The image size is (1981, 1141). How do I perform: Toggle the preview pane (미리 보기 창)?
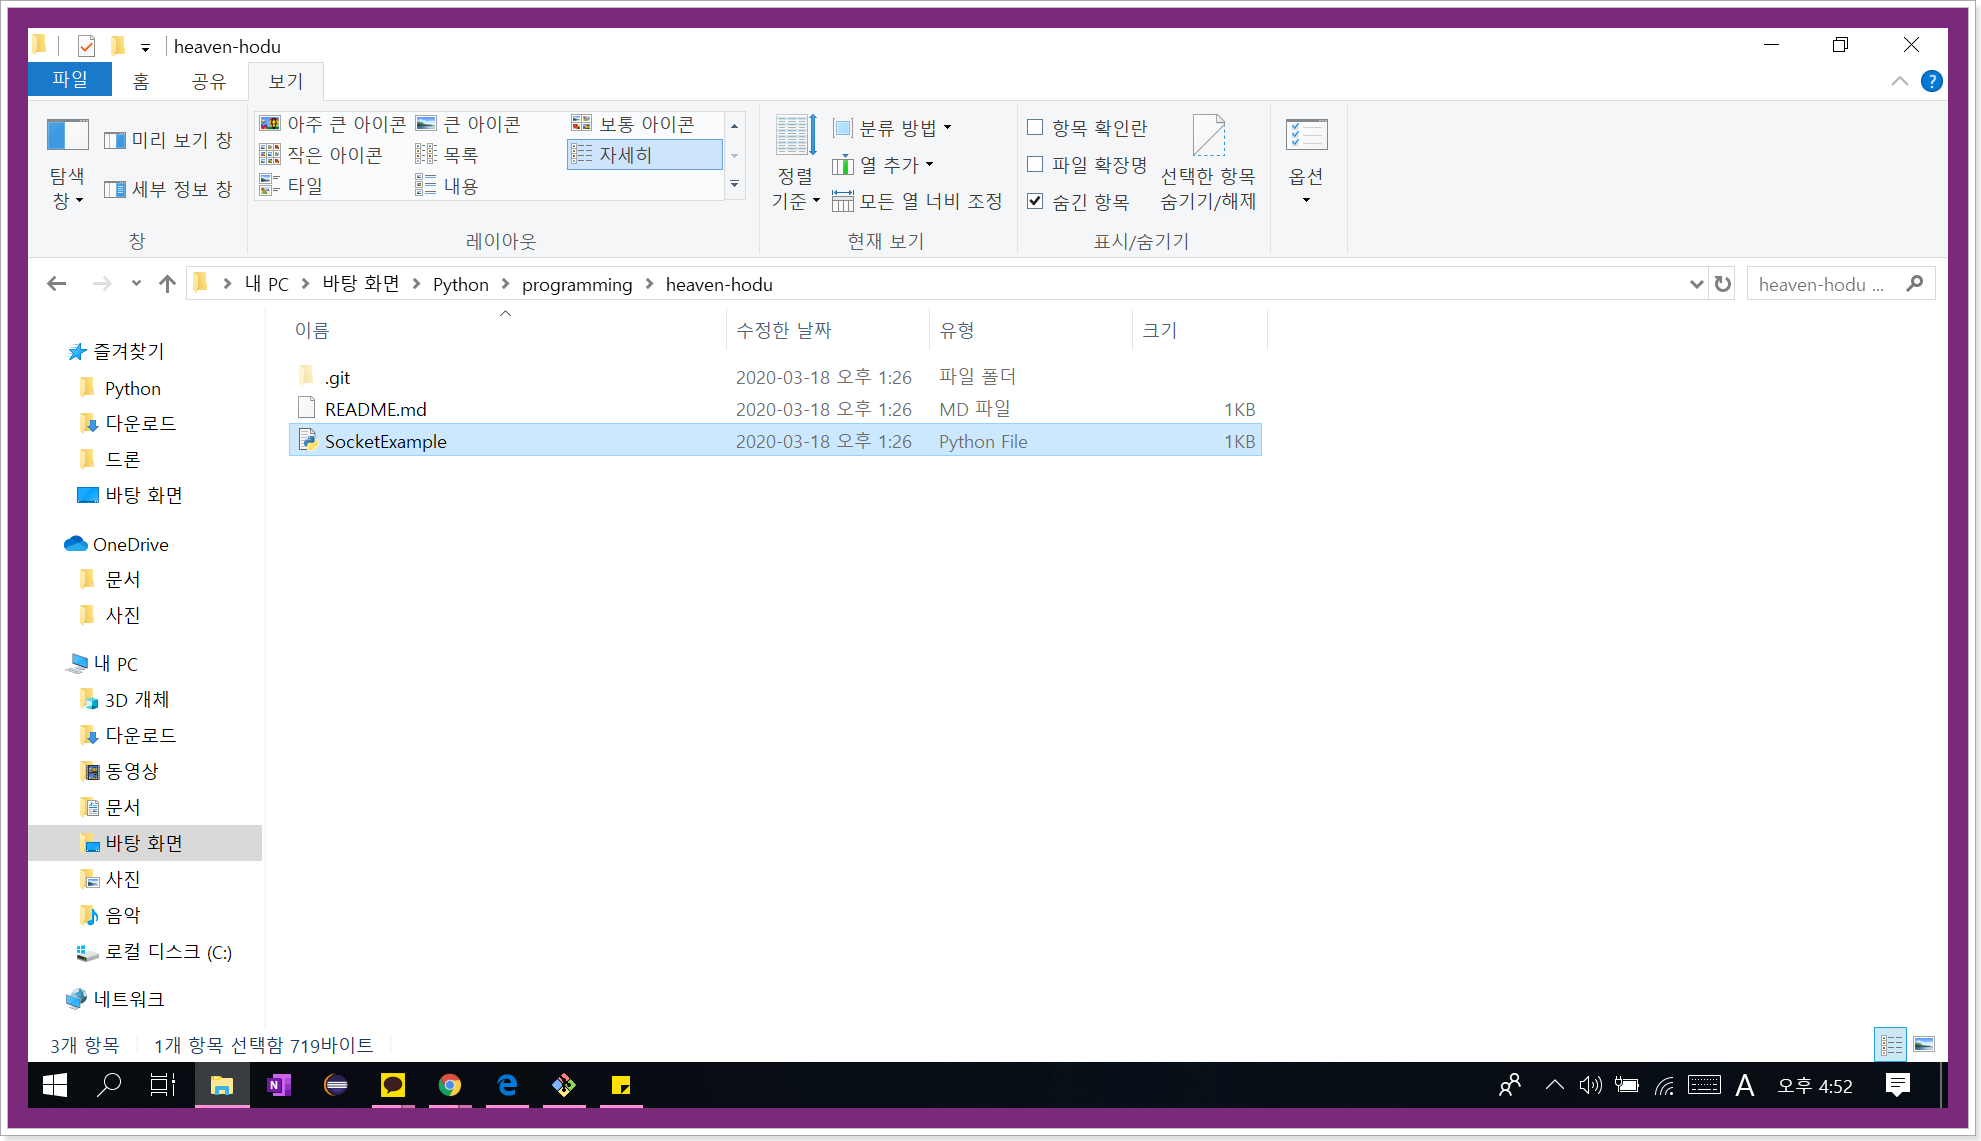168,140
